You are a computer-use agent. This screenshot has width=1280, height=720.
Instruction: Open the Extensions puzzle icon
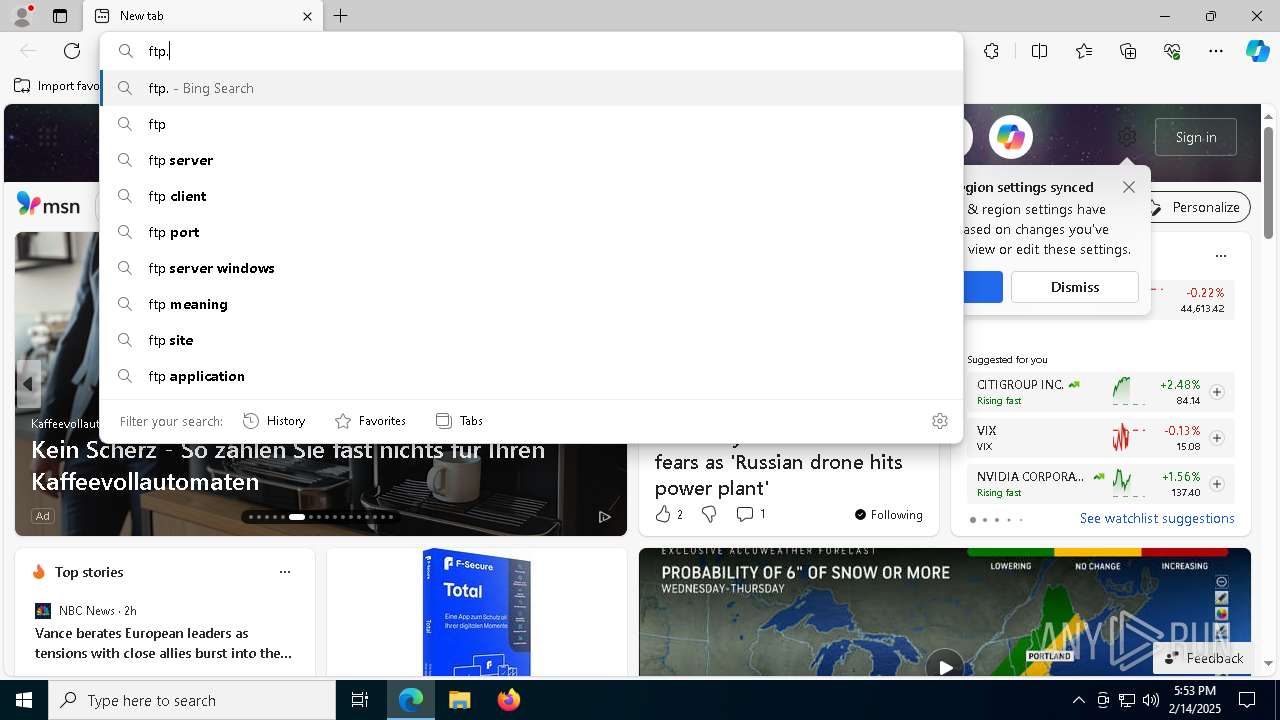point(991,51)
